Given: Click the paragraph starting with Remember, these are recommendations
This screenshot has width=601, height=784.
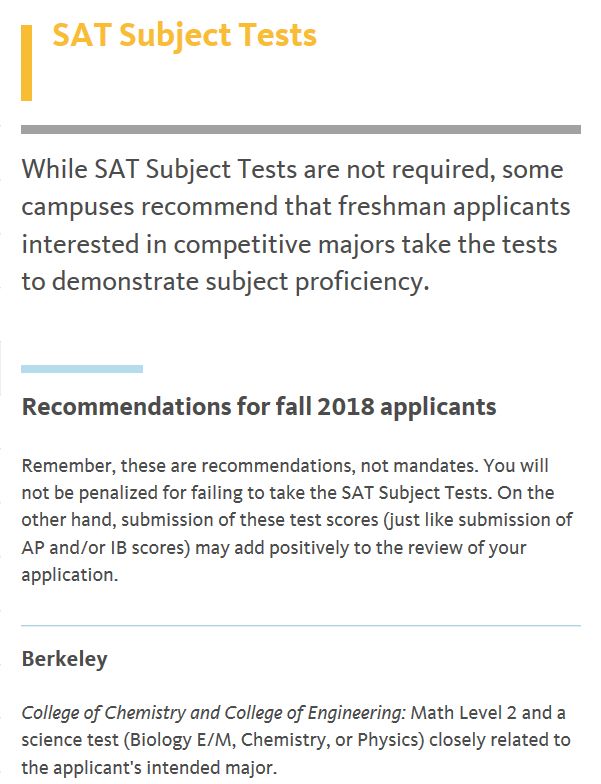Looking at the screenshot, I should click(x=296, y=520).
